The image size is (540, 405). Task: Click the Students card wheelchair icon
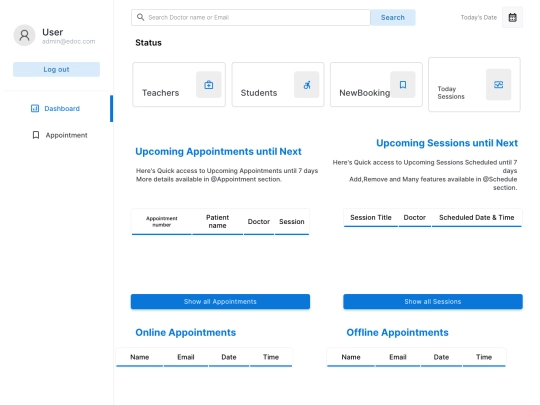(x=307, y=85)
